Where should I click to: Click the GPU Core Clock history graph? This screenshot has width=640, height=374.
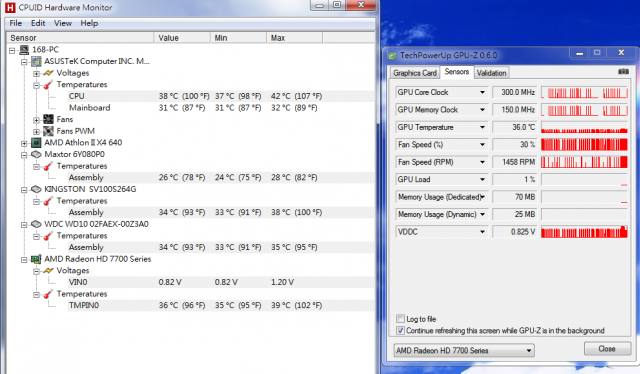pyautogui.click(x=584, y=92)
